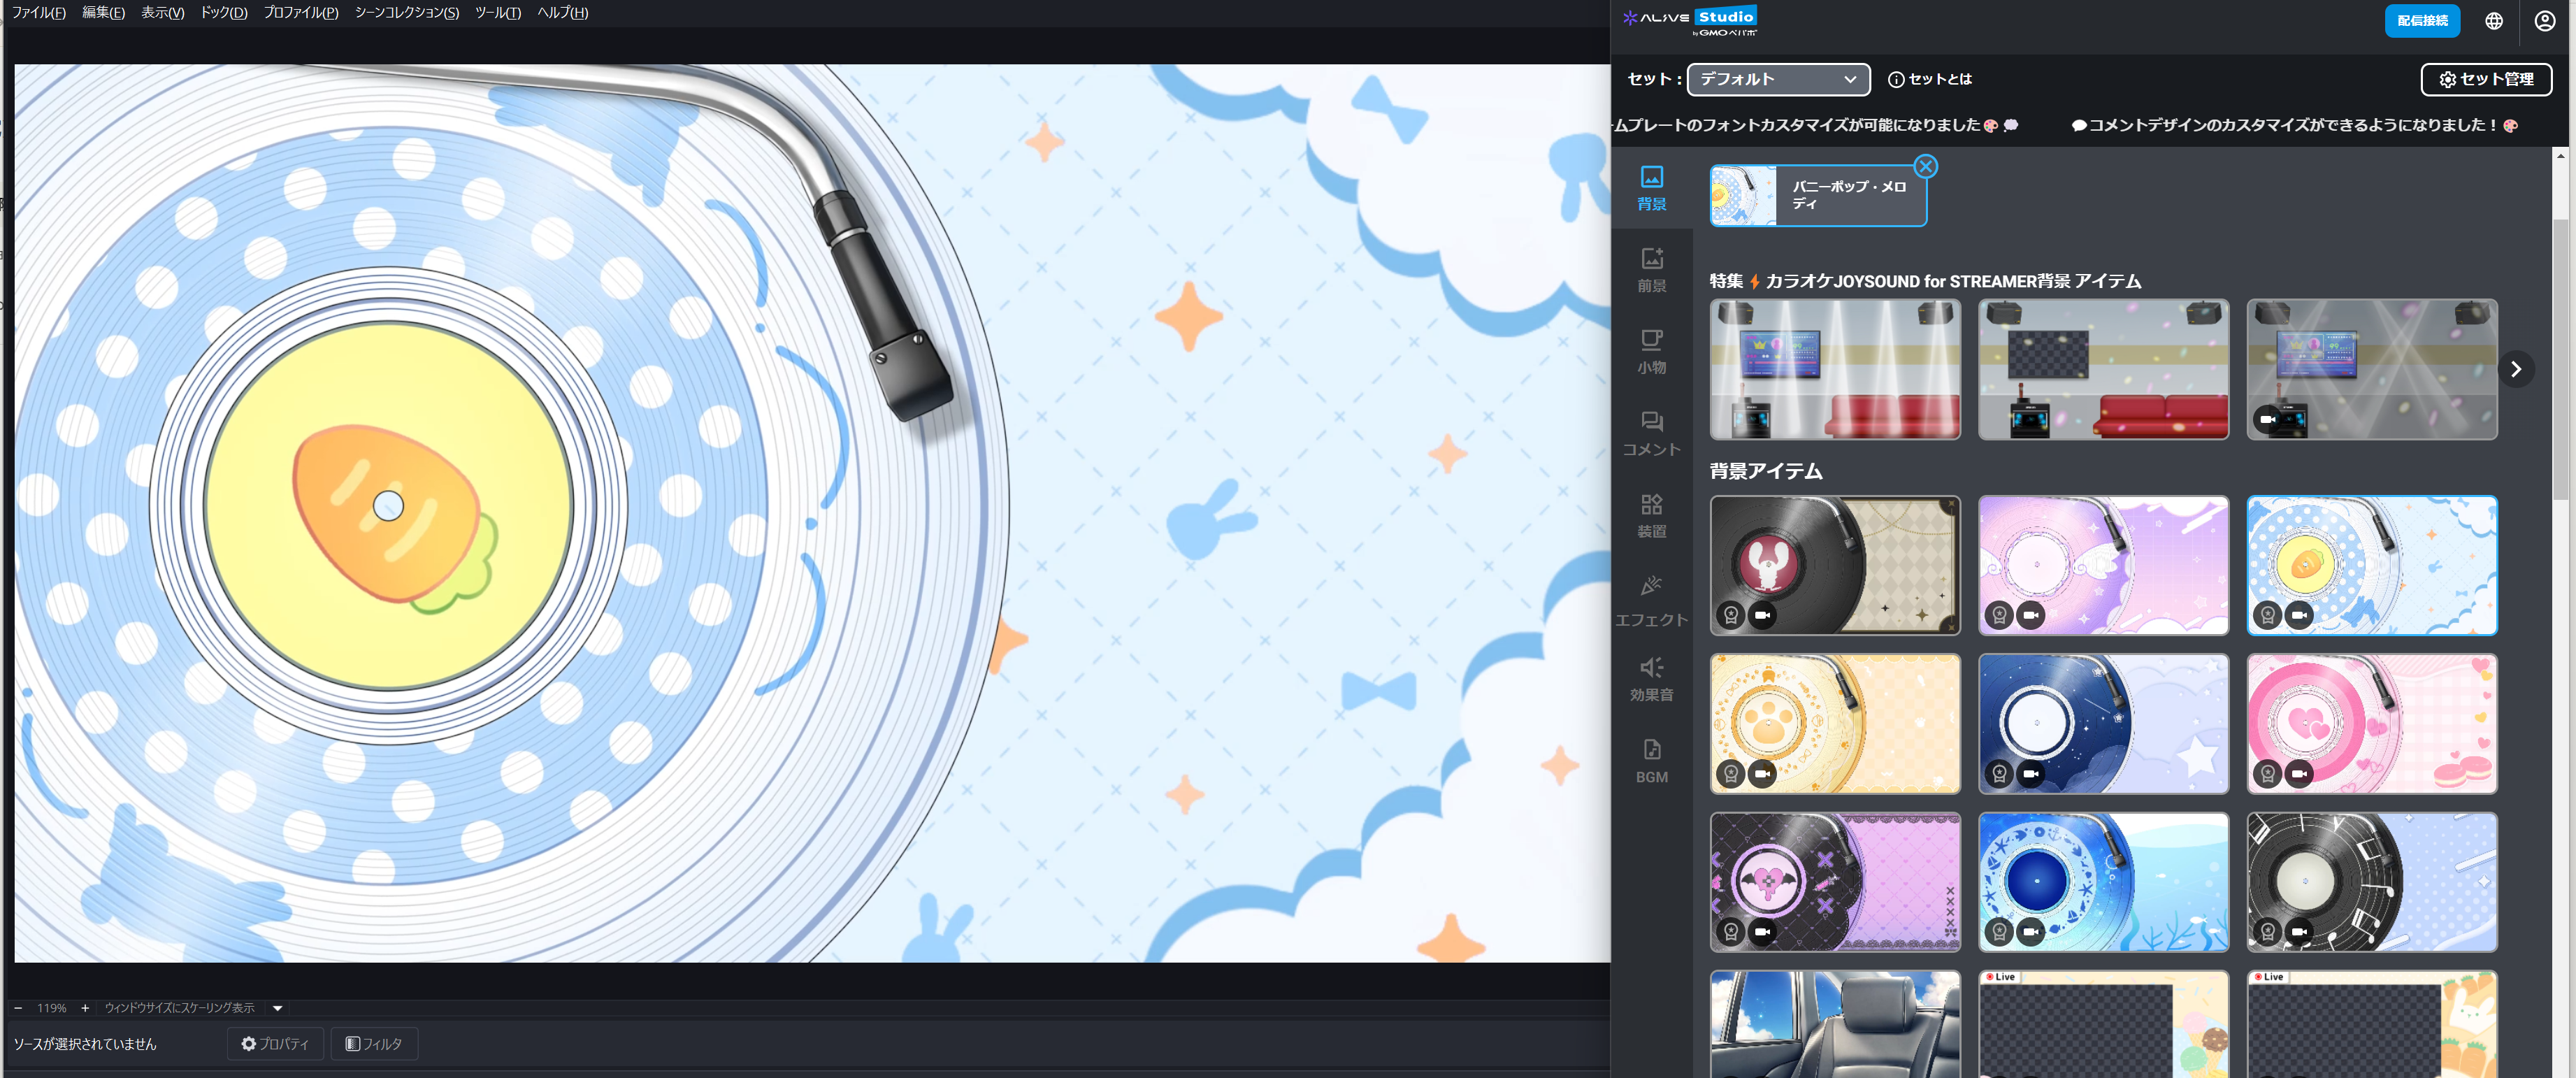Screen dimensions: 2576x1078
Task: Click the globe language icon
Action: 2494,21
